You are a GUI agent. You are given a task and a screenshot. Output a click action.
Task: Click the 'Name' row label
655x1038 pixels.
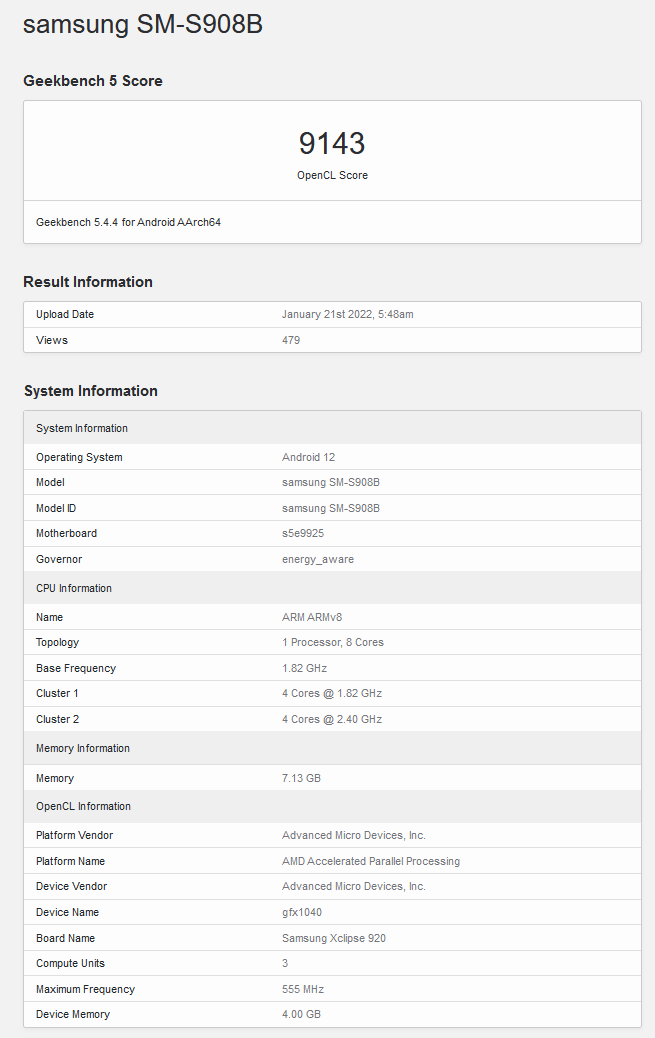pyautogui.click(x=50, y=618)
